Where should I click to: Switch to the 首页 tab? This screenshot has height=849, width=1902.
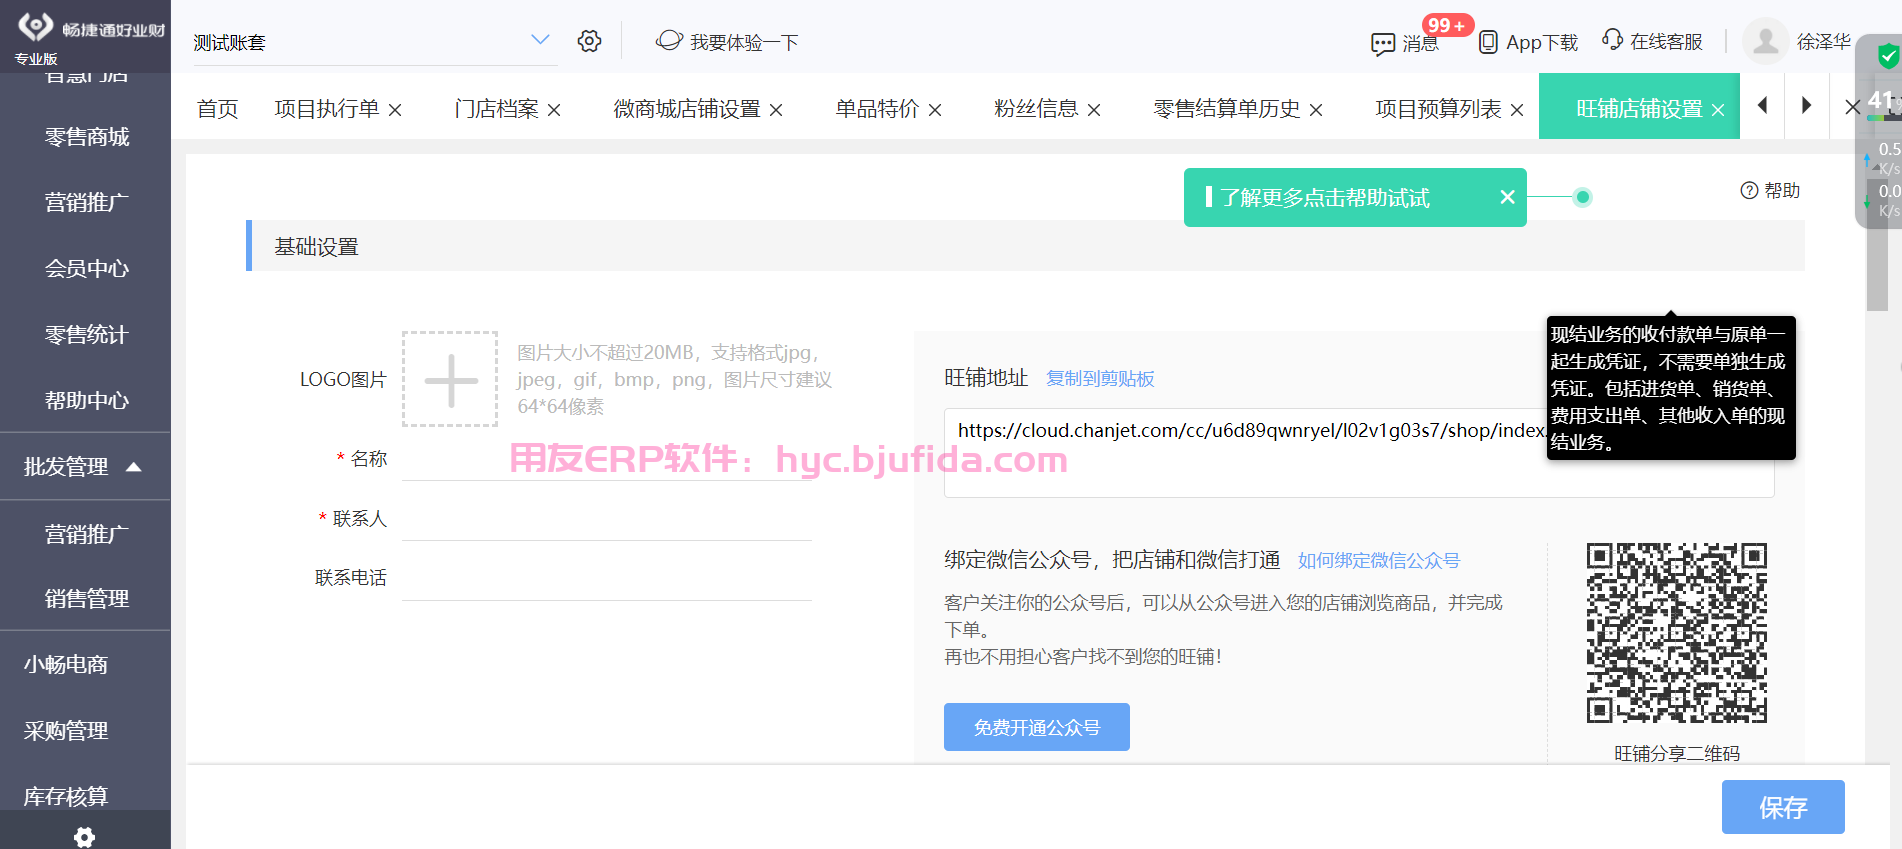tap(217, 109)
